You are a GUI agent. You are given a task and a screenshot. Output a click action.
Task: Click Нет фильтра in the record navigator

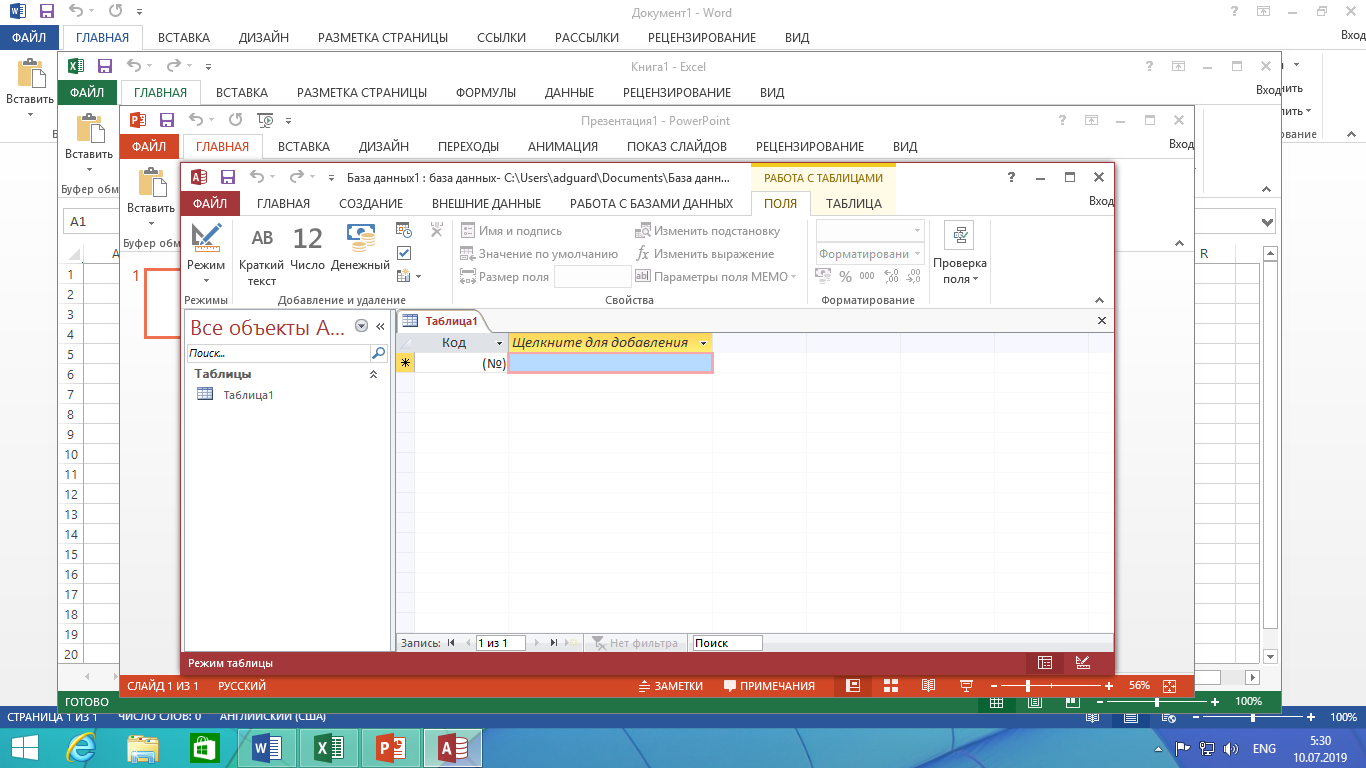point(634,643)
